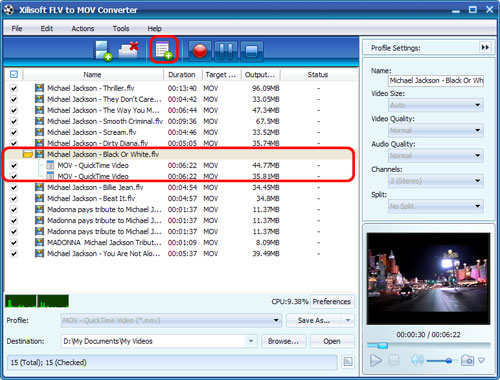Uncheck Michael Jackson - You Are Not Alo...

tap(14, 253)
